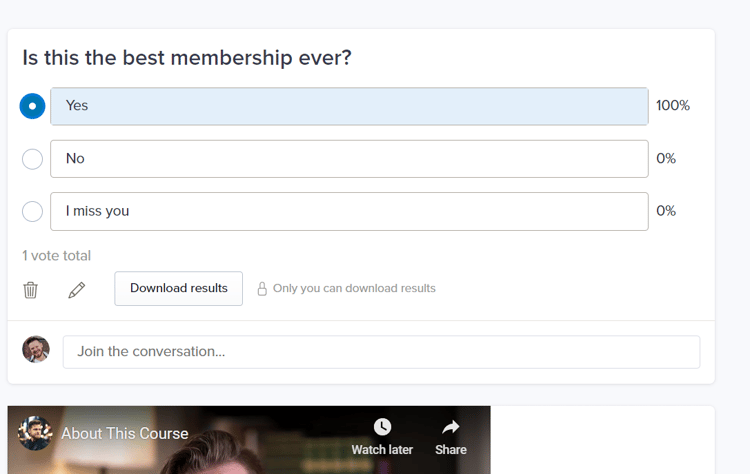Viewport: 750px width, 474px height.
Task: Click the channel avatar on video header
Action: point(35,433)
